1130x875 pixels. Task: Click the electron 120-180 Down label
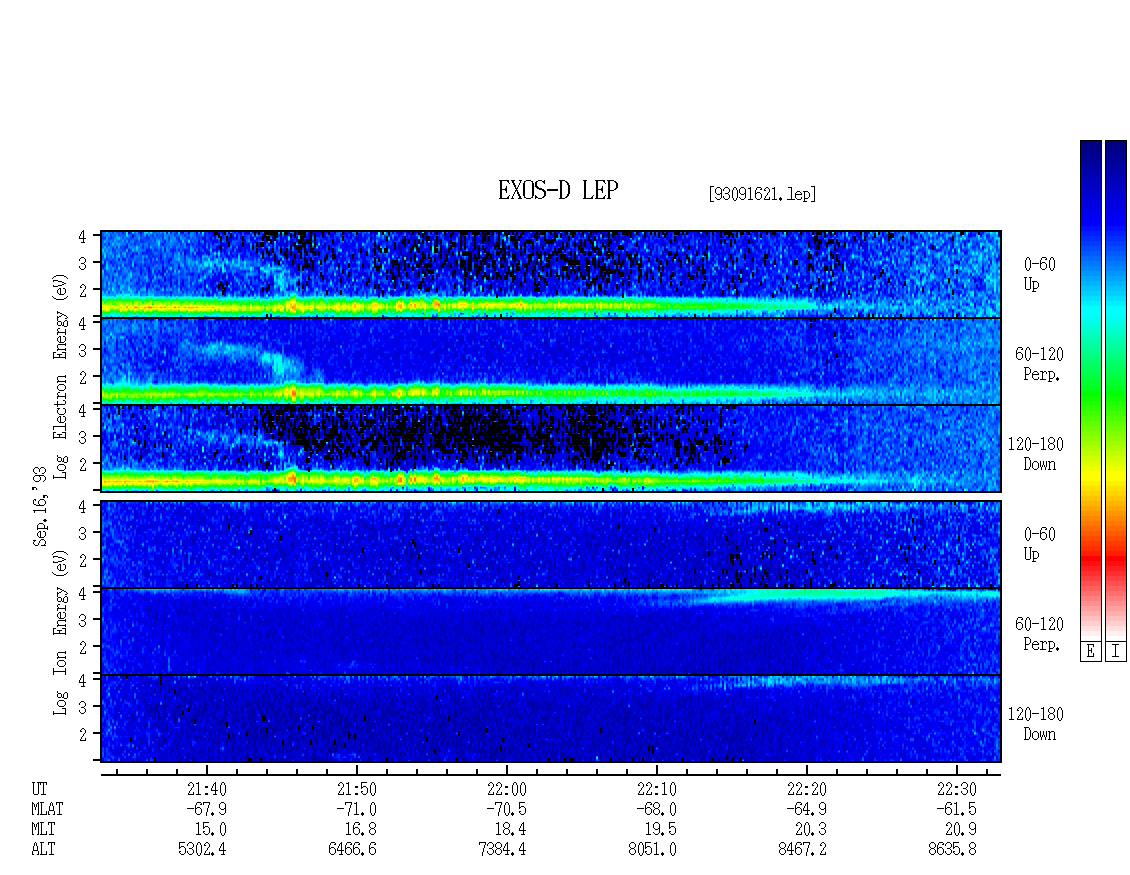(x=1036, y=454)
